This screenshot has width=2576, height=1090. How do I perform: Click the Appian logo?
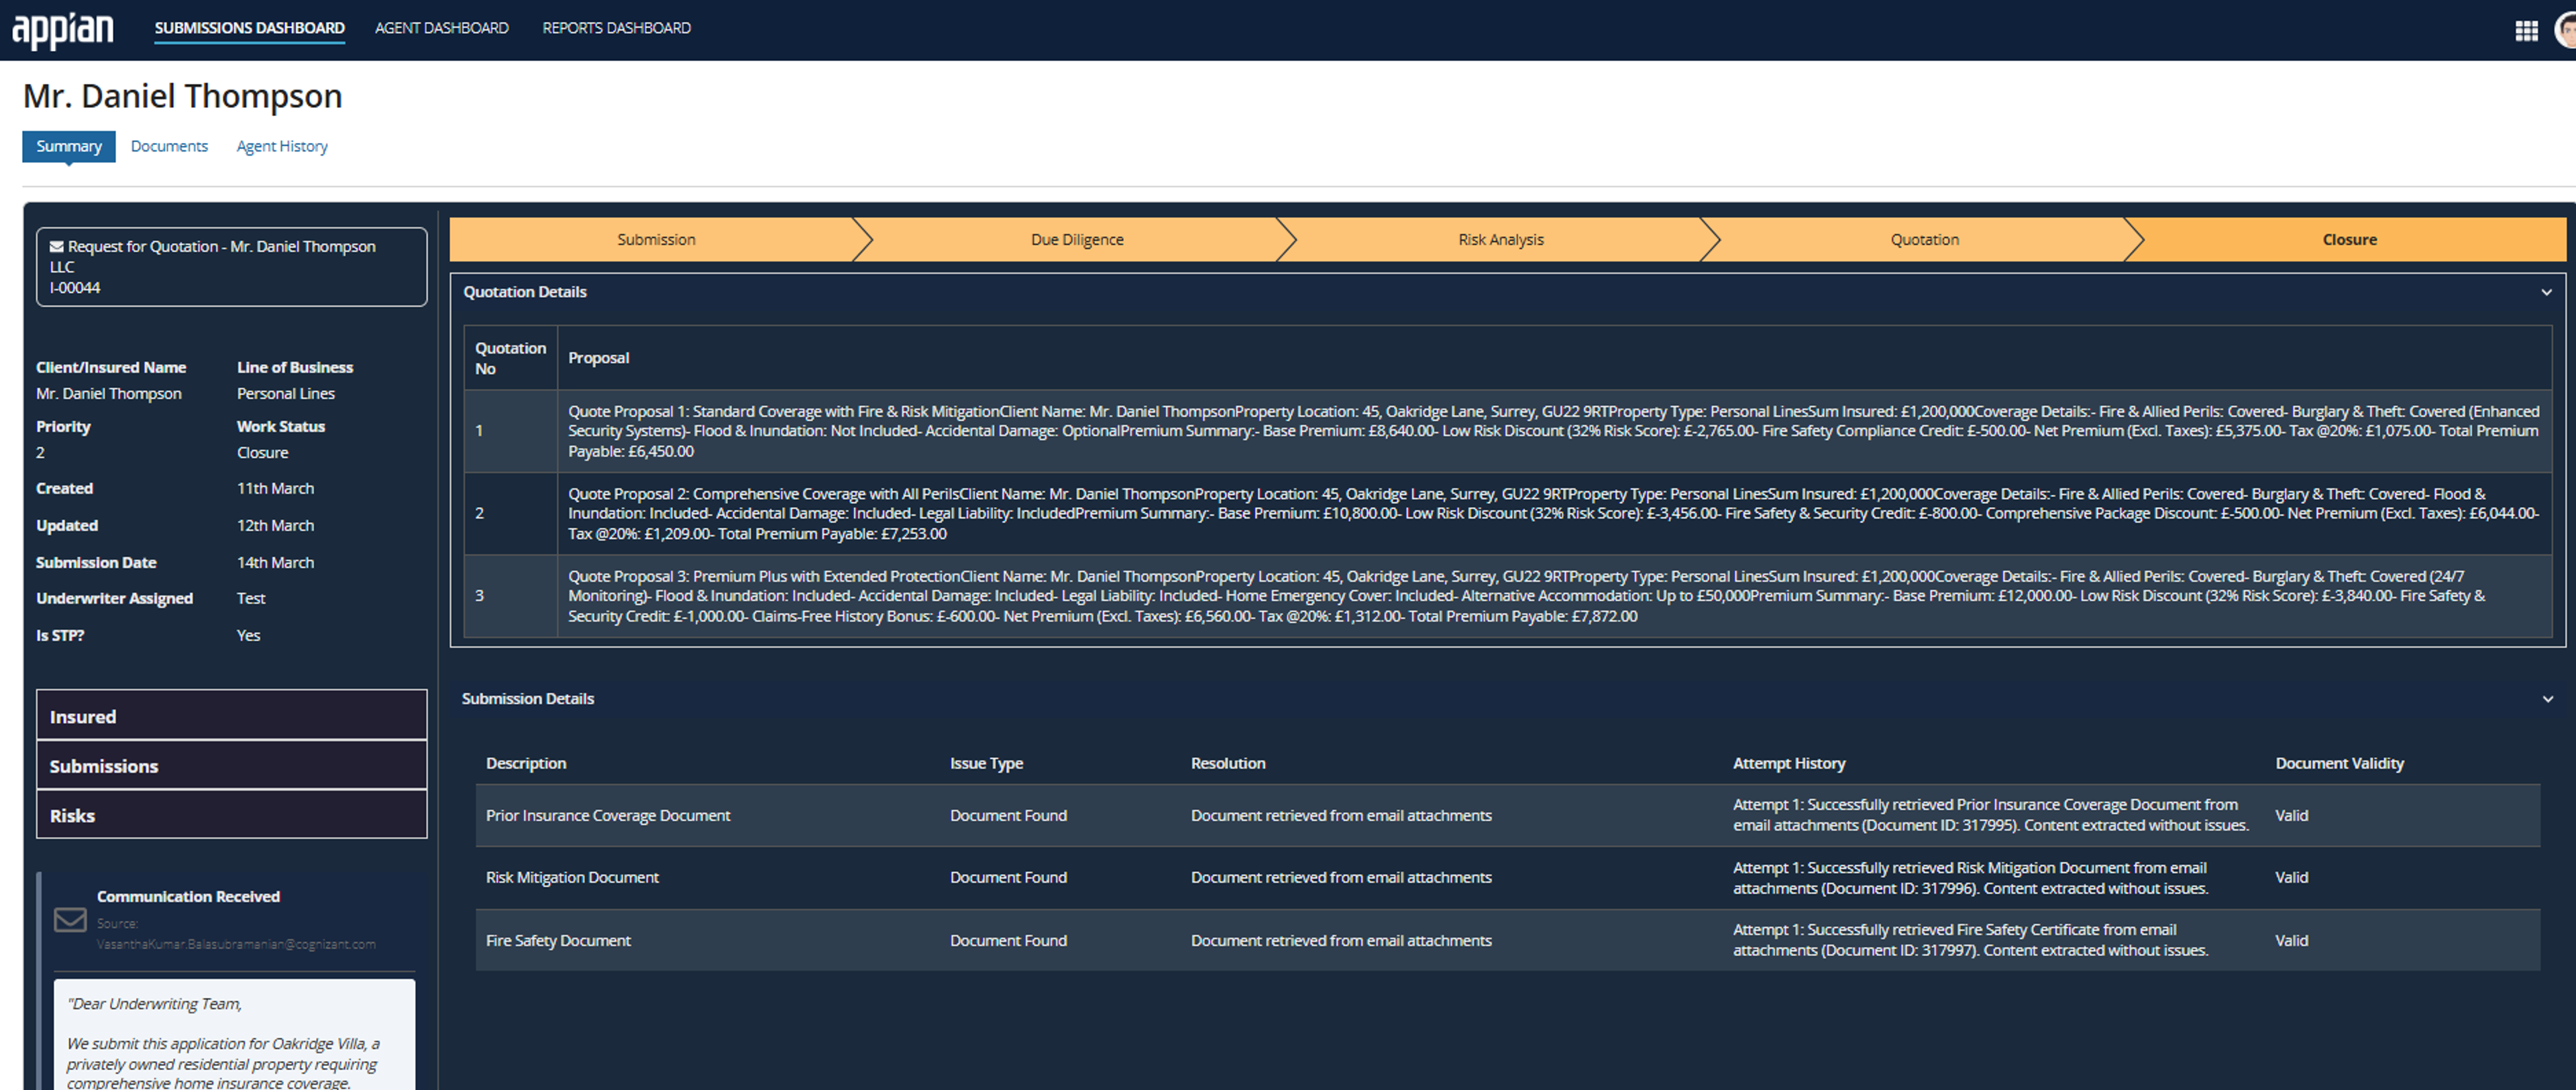(x=62, y=30)
